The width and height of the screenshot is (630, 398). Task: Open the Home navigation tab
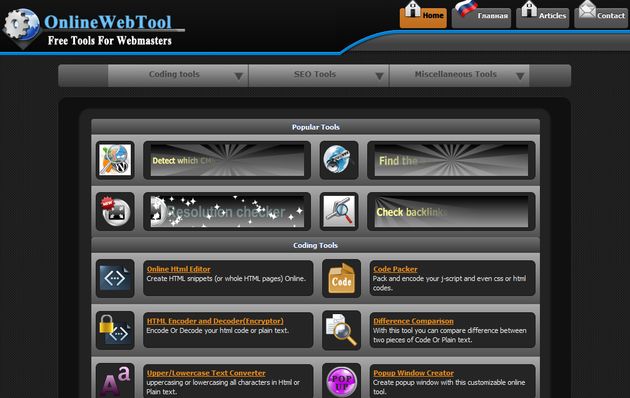pos(423,18)
